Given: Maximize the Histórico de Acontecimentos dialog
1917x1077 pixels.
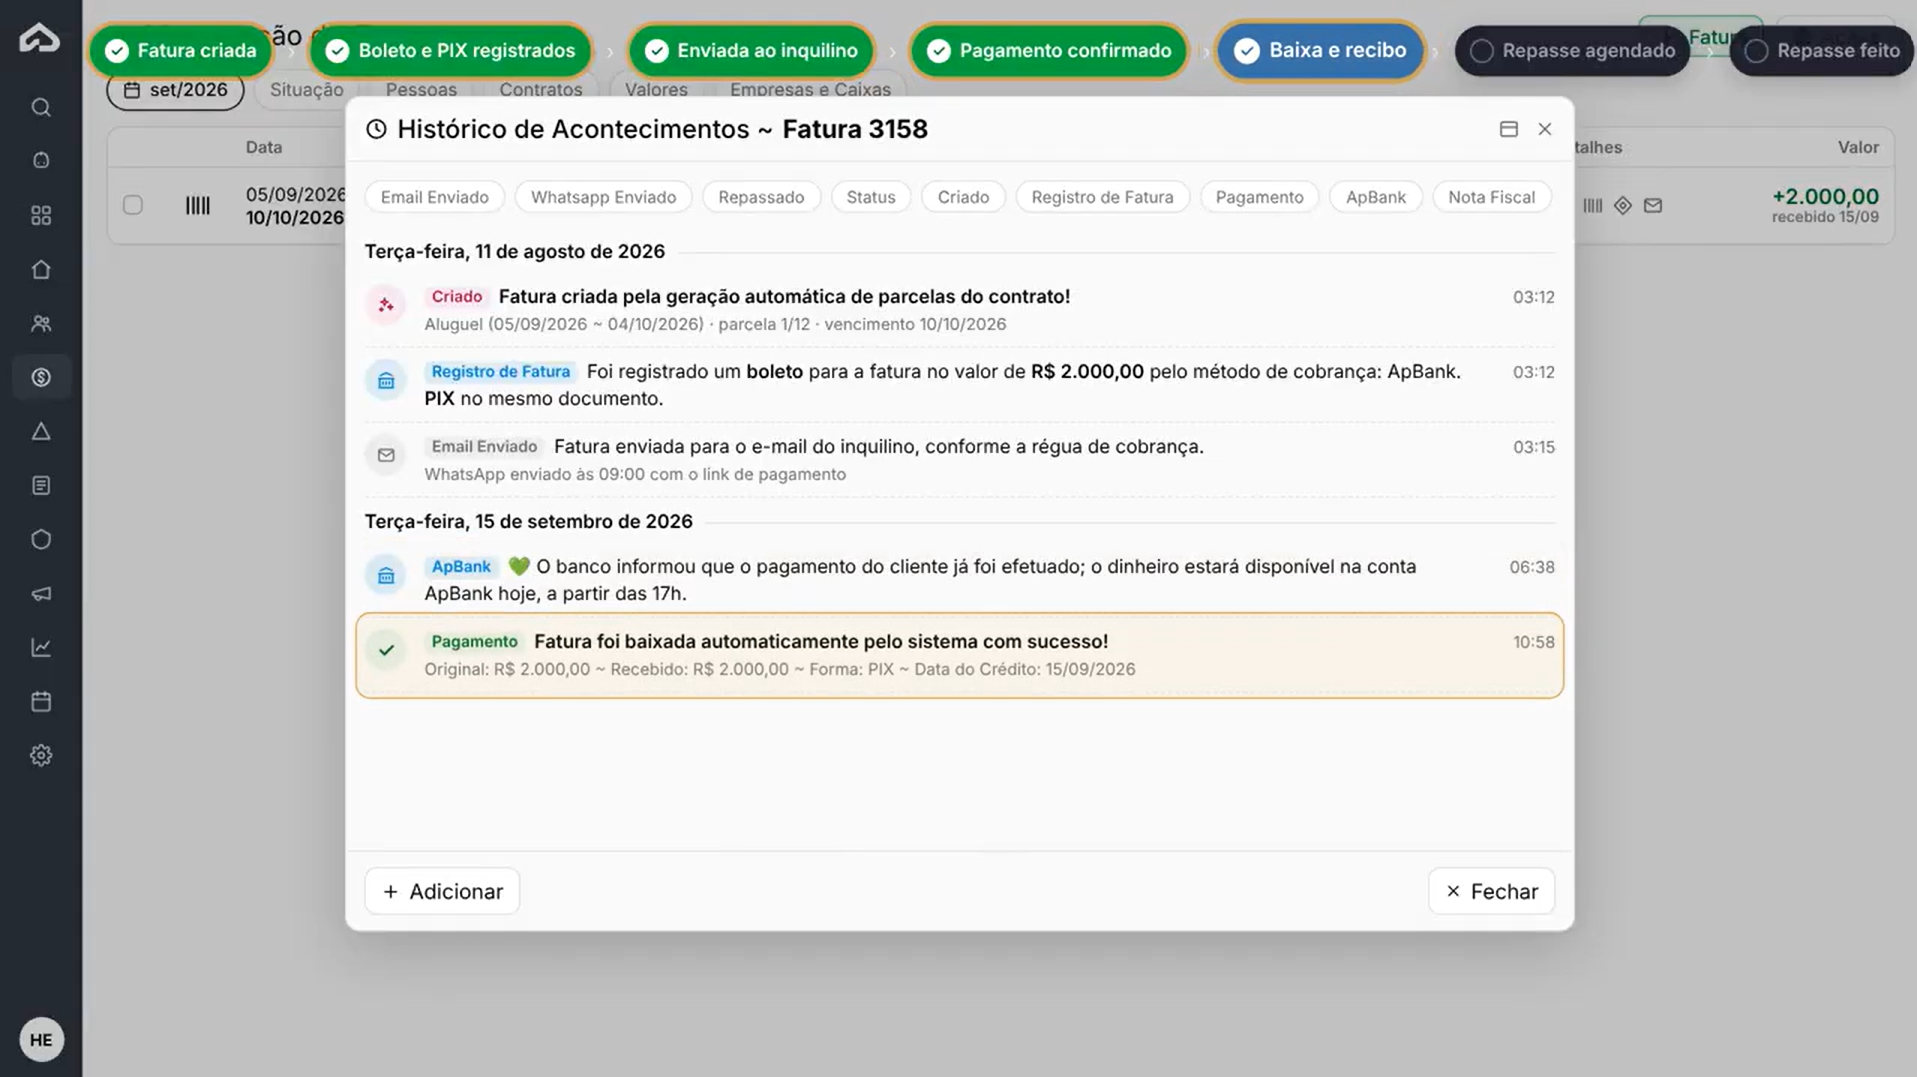Looking at the screenshot, I should tap(1509, 129).
